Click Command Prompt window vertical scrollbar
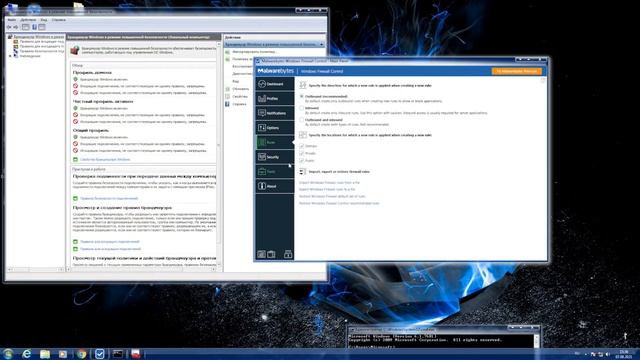640x360 pixels. click(x=536, y=341)
